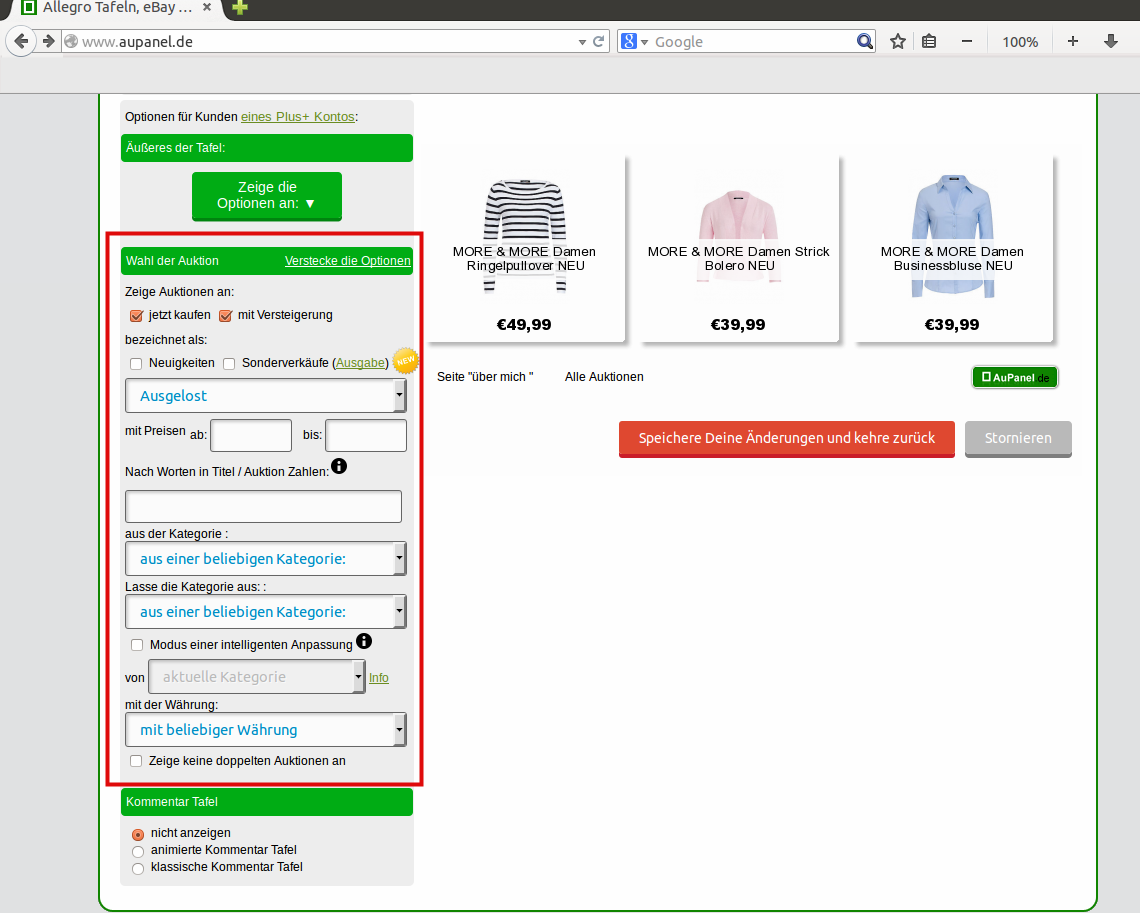1140x913 pixels.
Task: Click the Wahl der Auktion header label
Action: pos(172,261)
